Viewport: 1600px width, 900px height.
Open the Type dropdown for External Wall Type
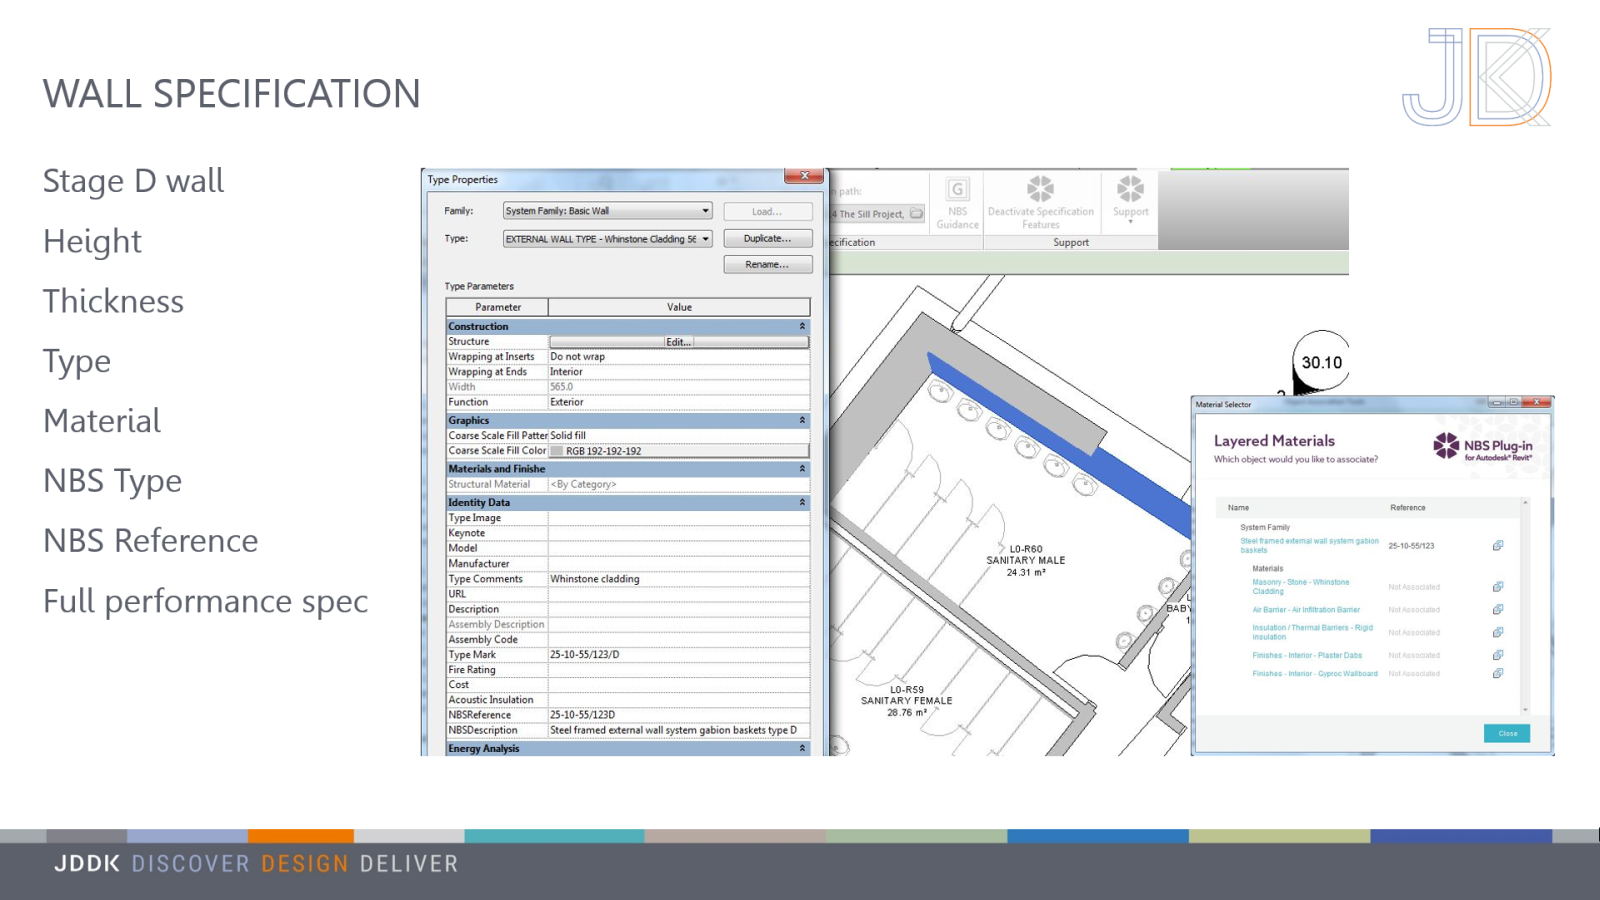point(607,239)
